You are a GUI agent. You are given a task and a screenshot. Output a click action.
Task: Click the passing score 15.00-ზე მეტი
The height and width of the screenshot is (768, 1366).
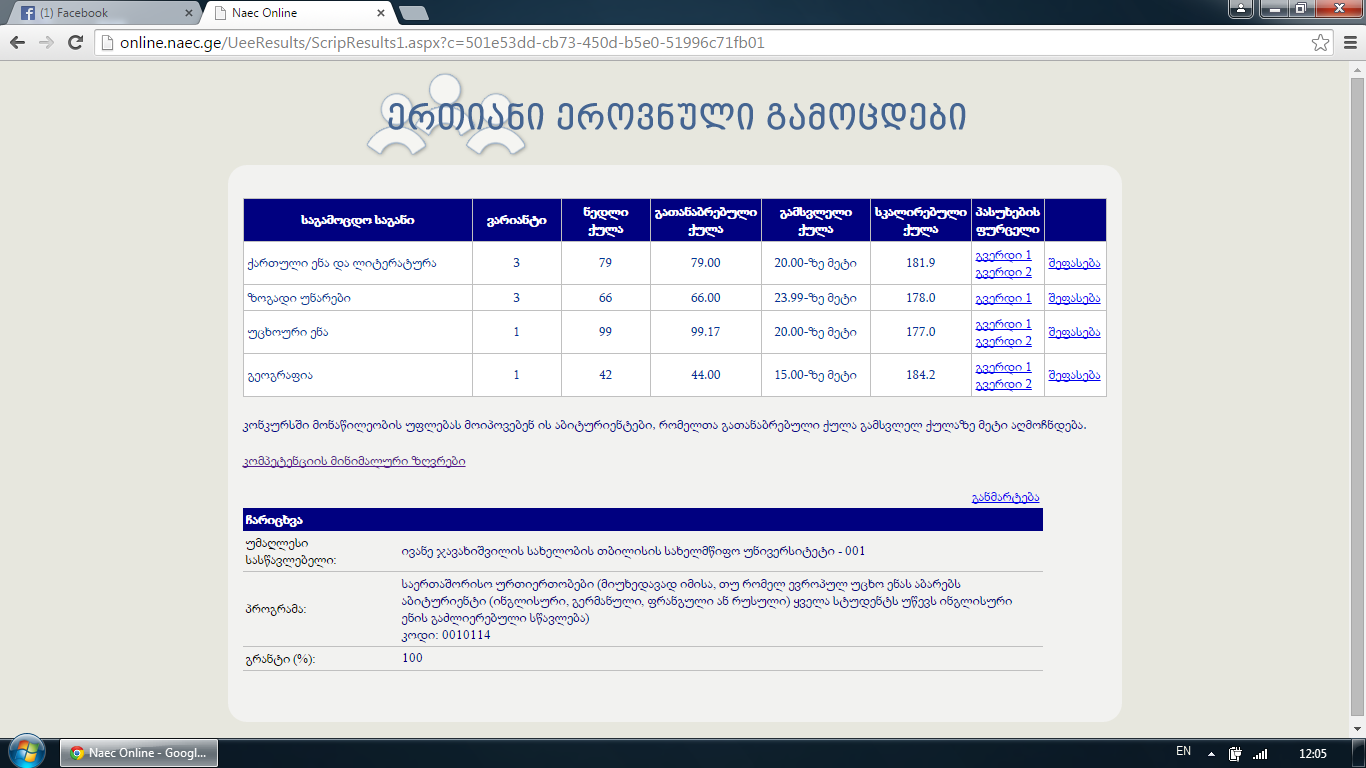(816, 375)
